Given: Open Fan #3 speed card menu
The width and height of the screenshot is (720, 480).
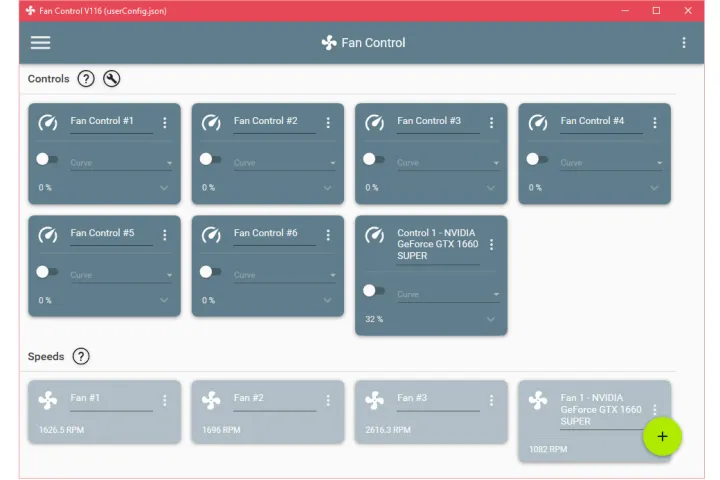Looking at the screenshot, I should pyautogui.click(x=491, y=400).
